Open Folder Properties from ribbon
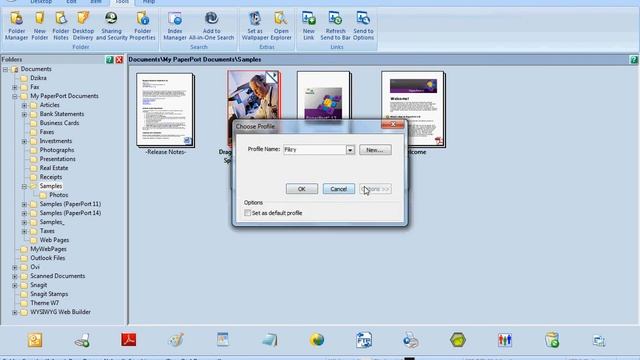Screen dimensions: 640x360 pos(142,26)
